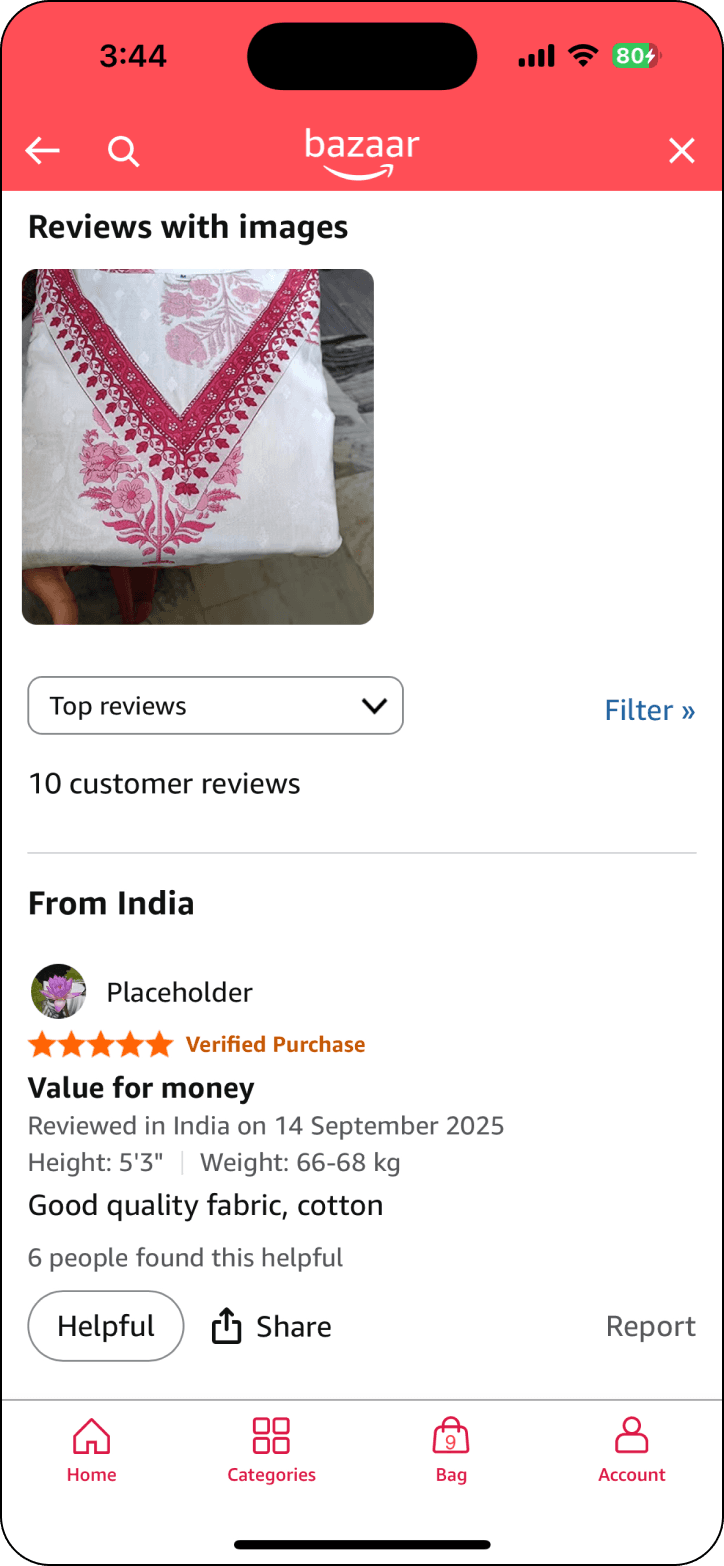The height and width of the screenshot is (1566, 724).
Task: Open the Bag with 9 items
Action: [451, 1436]
